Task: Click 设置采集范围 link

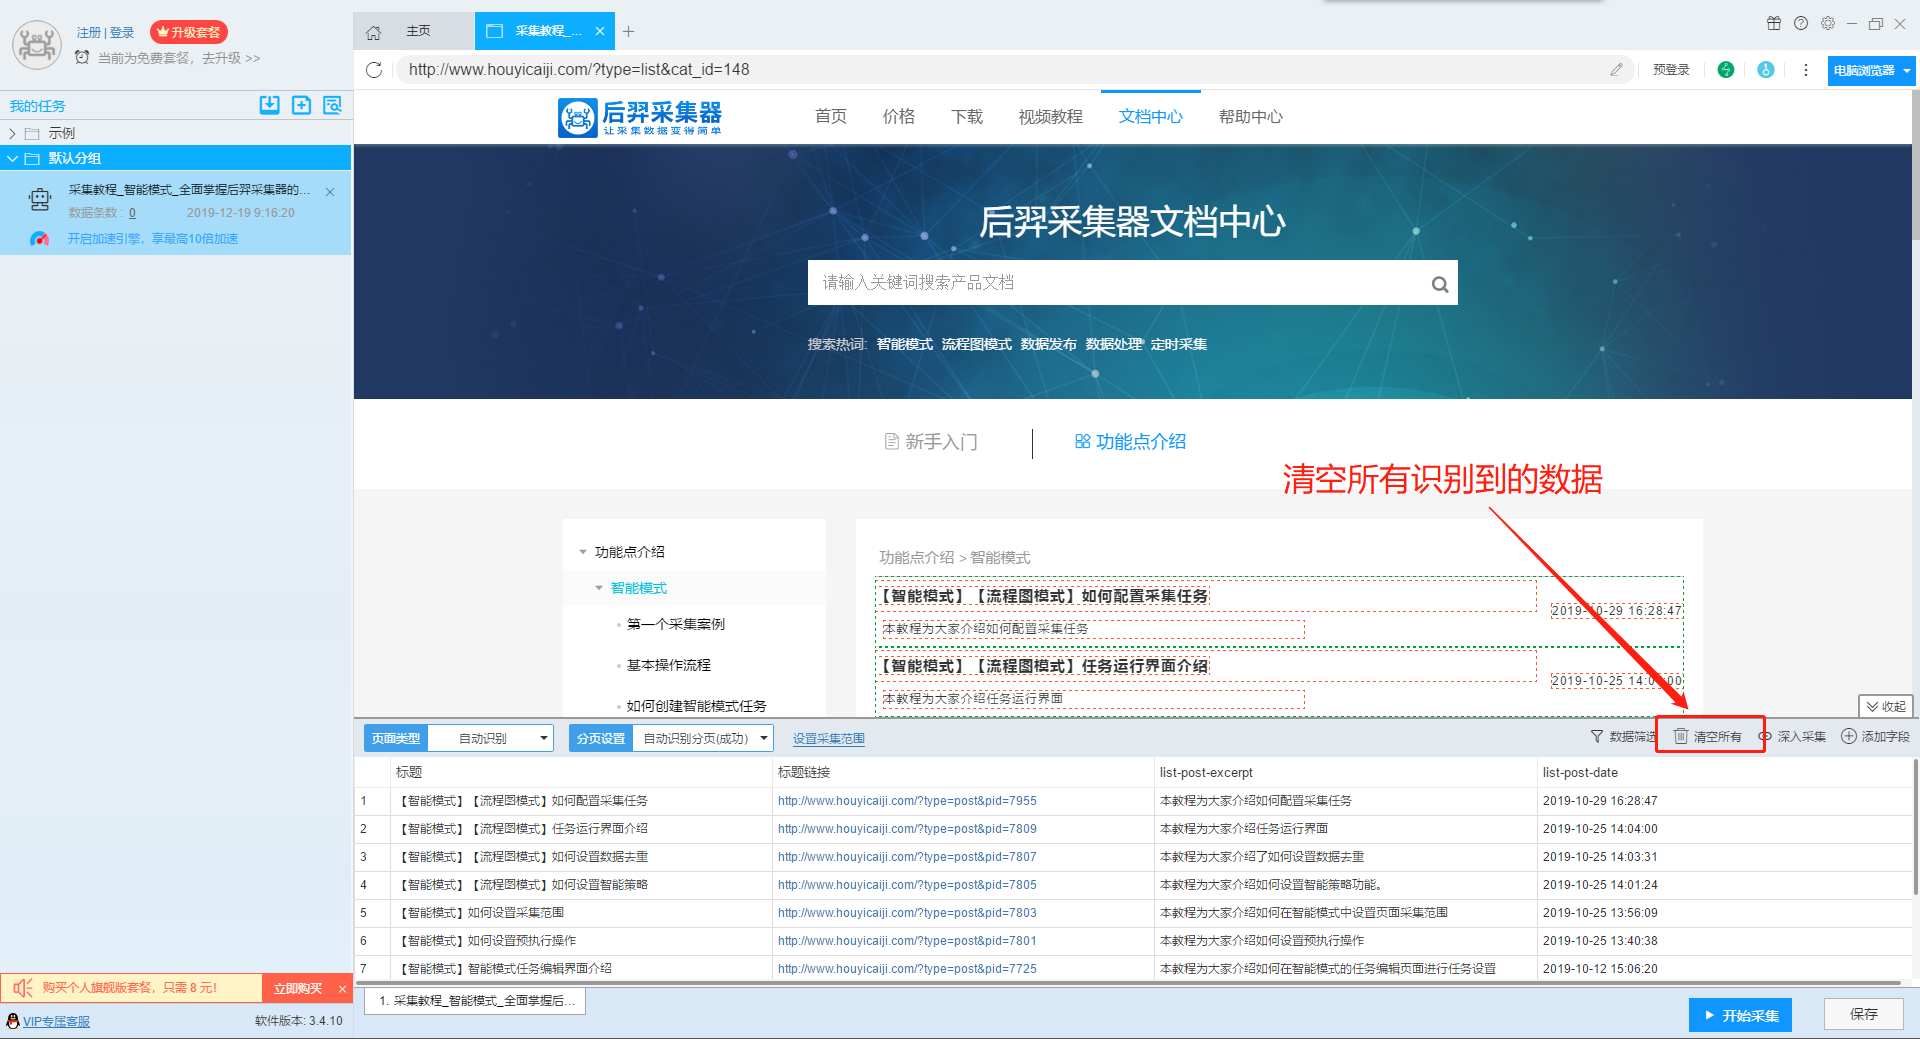Action: [x=829, y=739]
